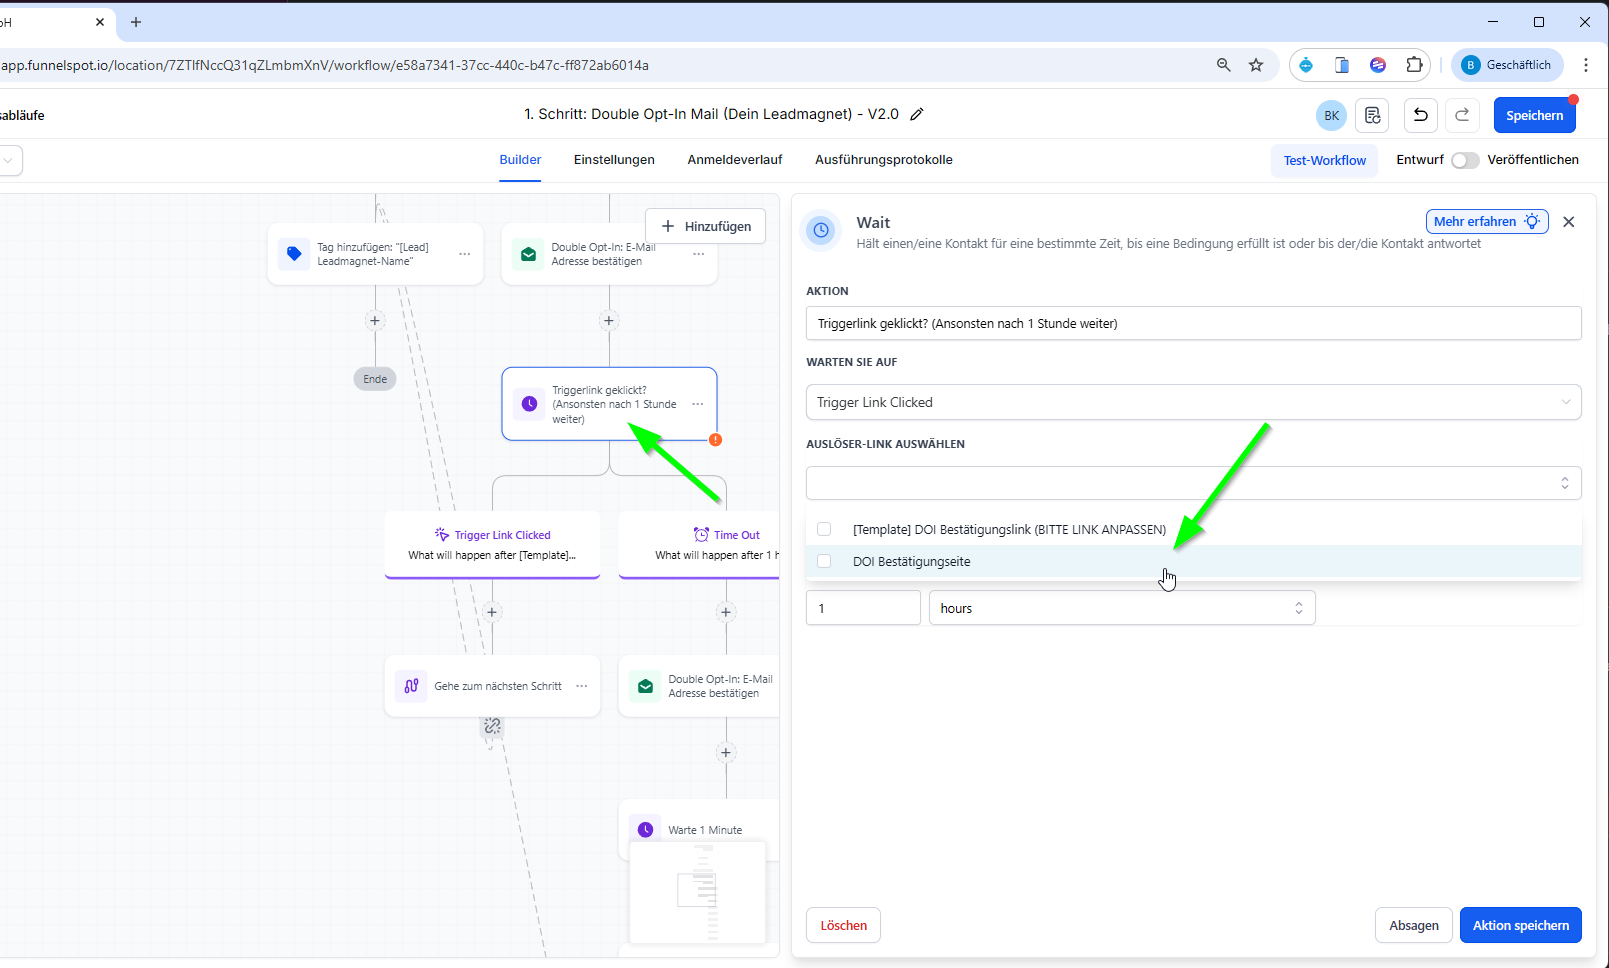The height and width of the screenshot is (968, 1609).
Task: Click the purple clock icon on the Triggerlink geklickt node
Action: tap(529, 404)
